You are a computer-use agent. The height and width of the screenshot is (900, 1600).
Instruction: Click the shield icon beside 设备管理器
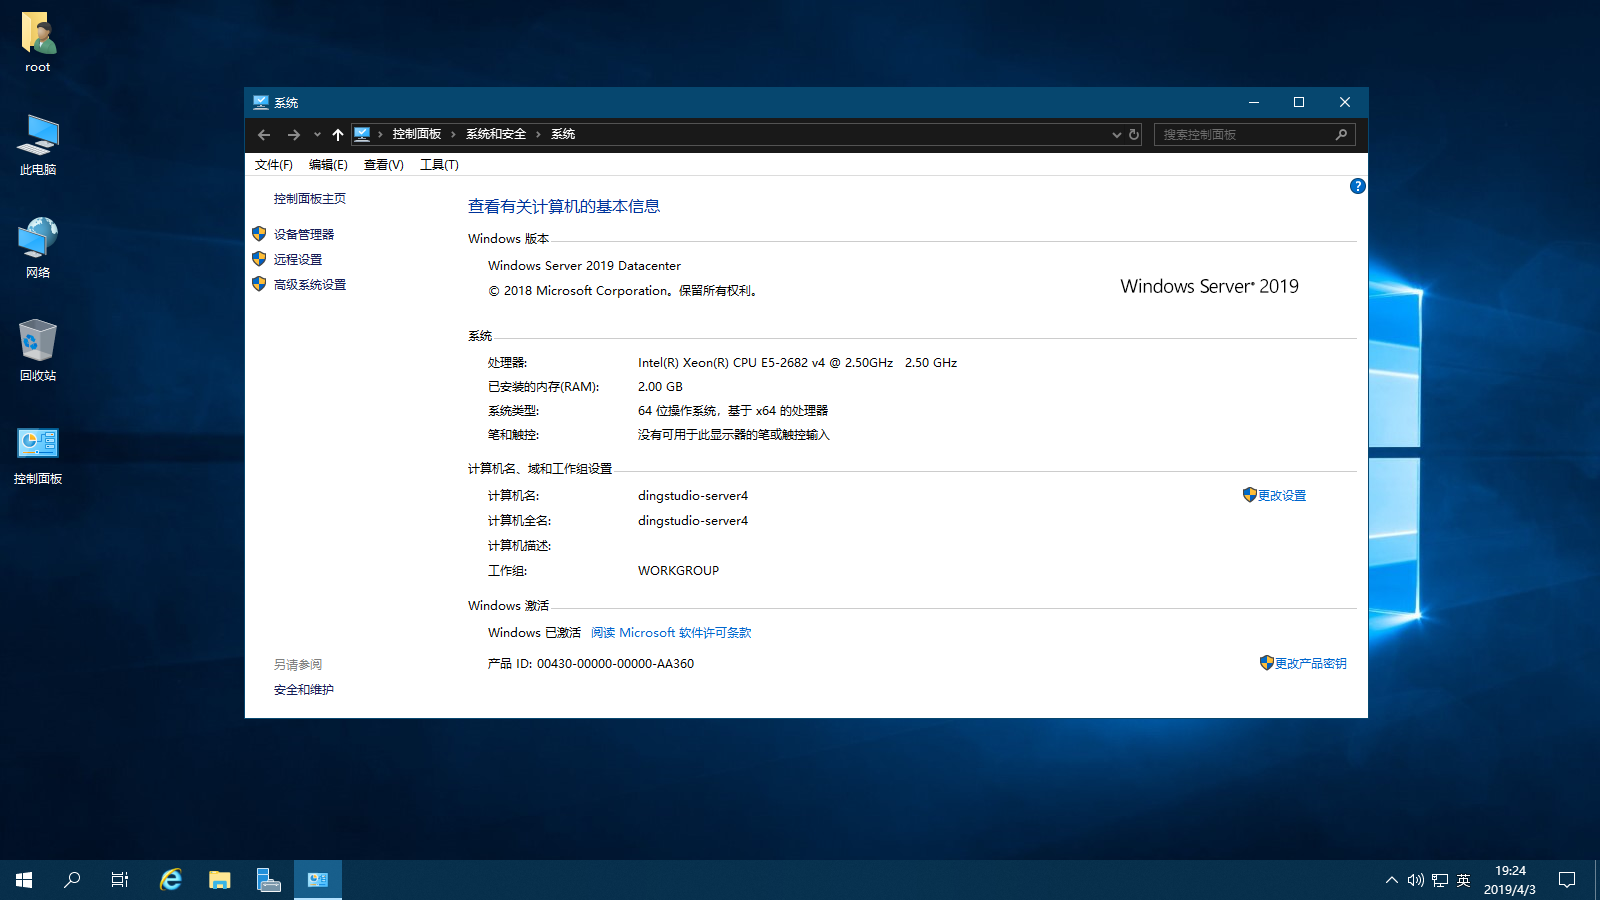259,233
